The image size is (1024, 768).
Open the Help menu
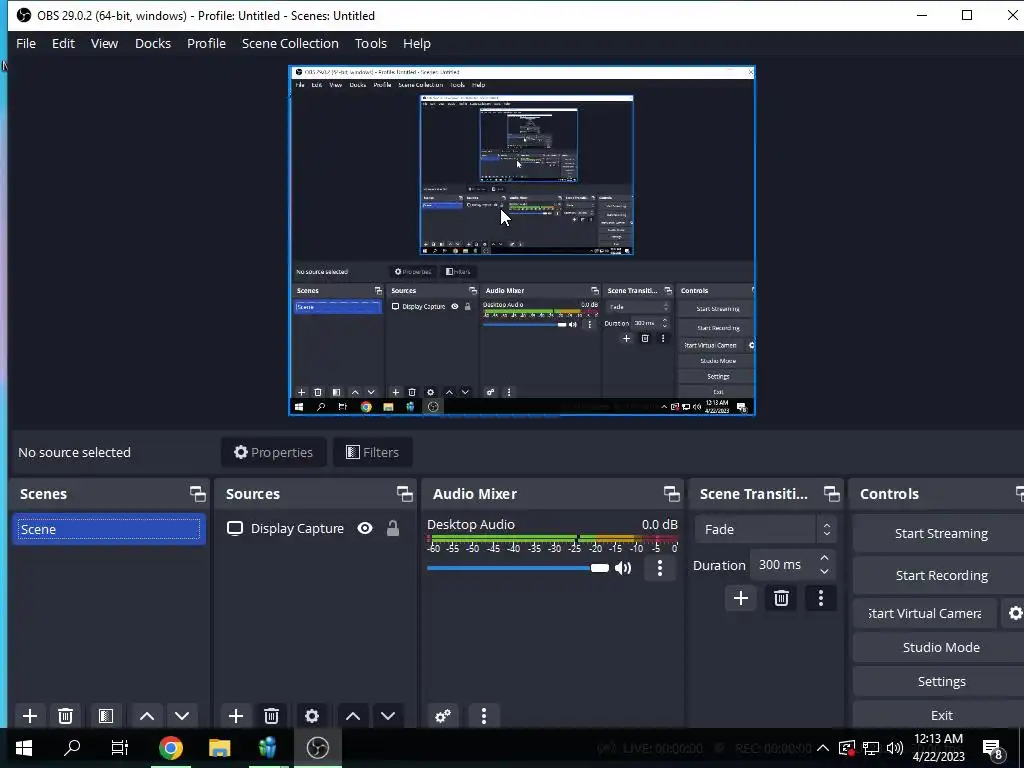pos(417,43)
